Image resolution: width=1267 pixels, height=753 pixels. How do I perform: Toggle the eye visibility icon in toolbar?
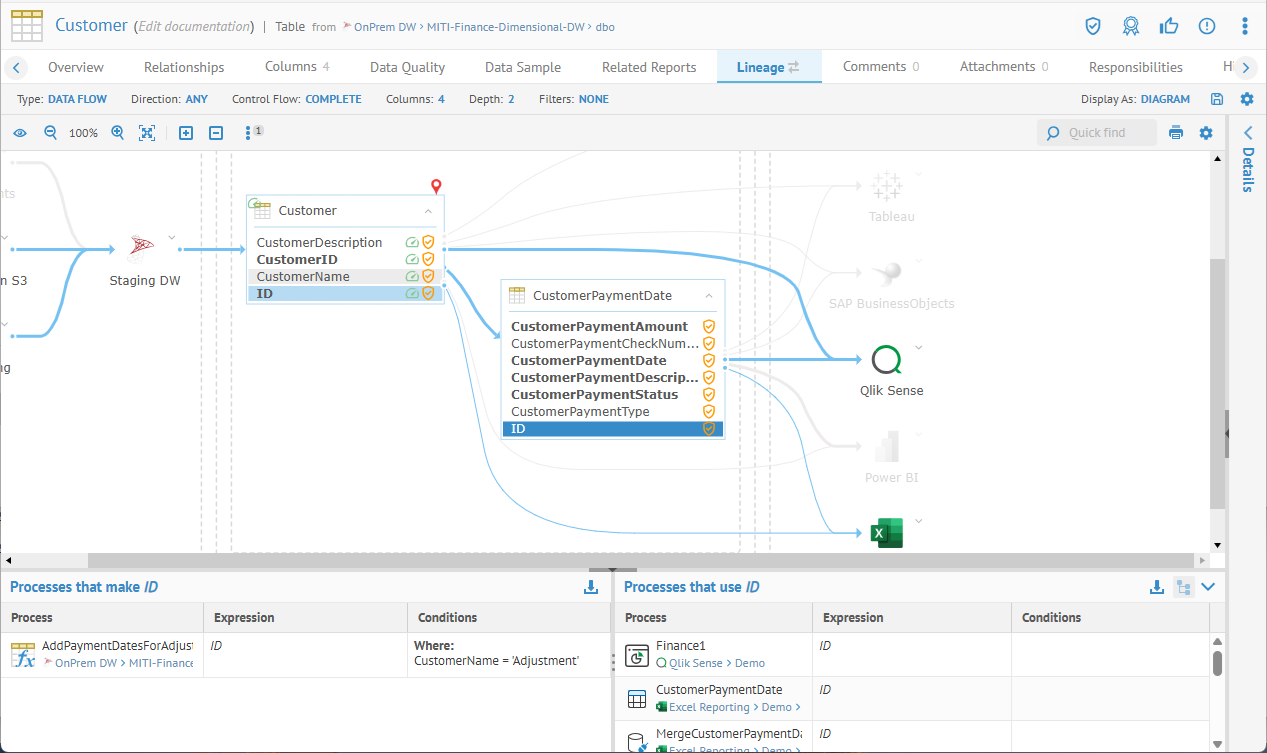coord(20,133)
